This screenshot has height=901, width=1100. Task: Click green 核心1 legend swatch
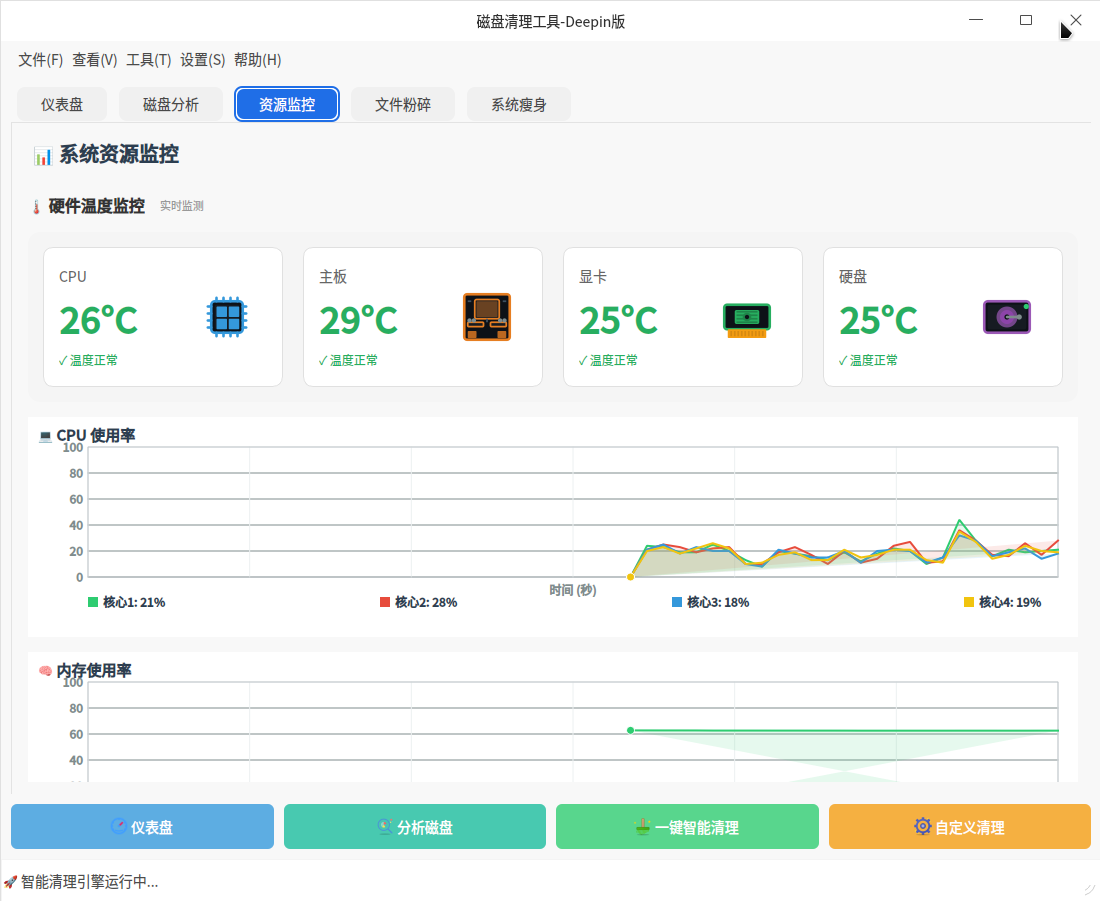pyautogui.click(x=93, y=602)
